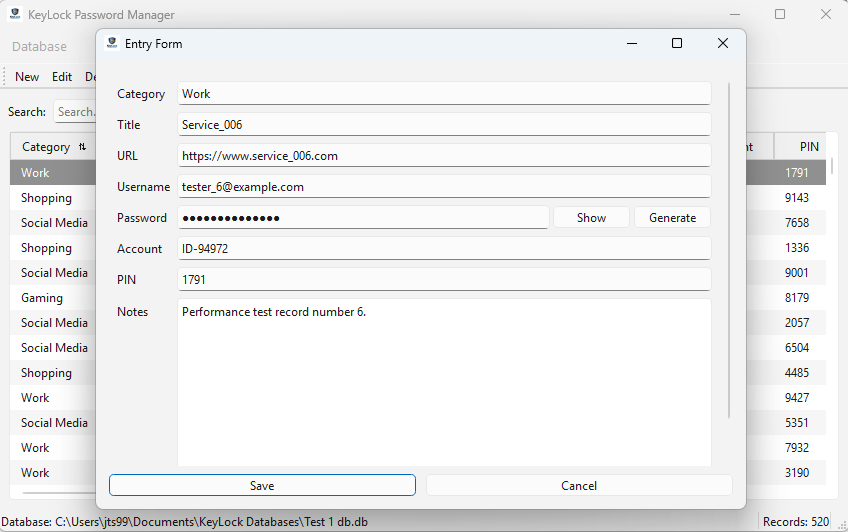Screen dimensions: 848x532
Task: Click Edit in the main window toolbar
Action: point(62,77)
